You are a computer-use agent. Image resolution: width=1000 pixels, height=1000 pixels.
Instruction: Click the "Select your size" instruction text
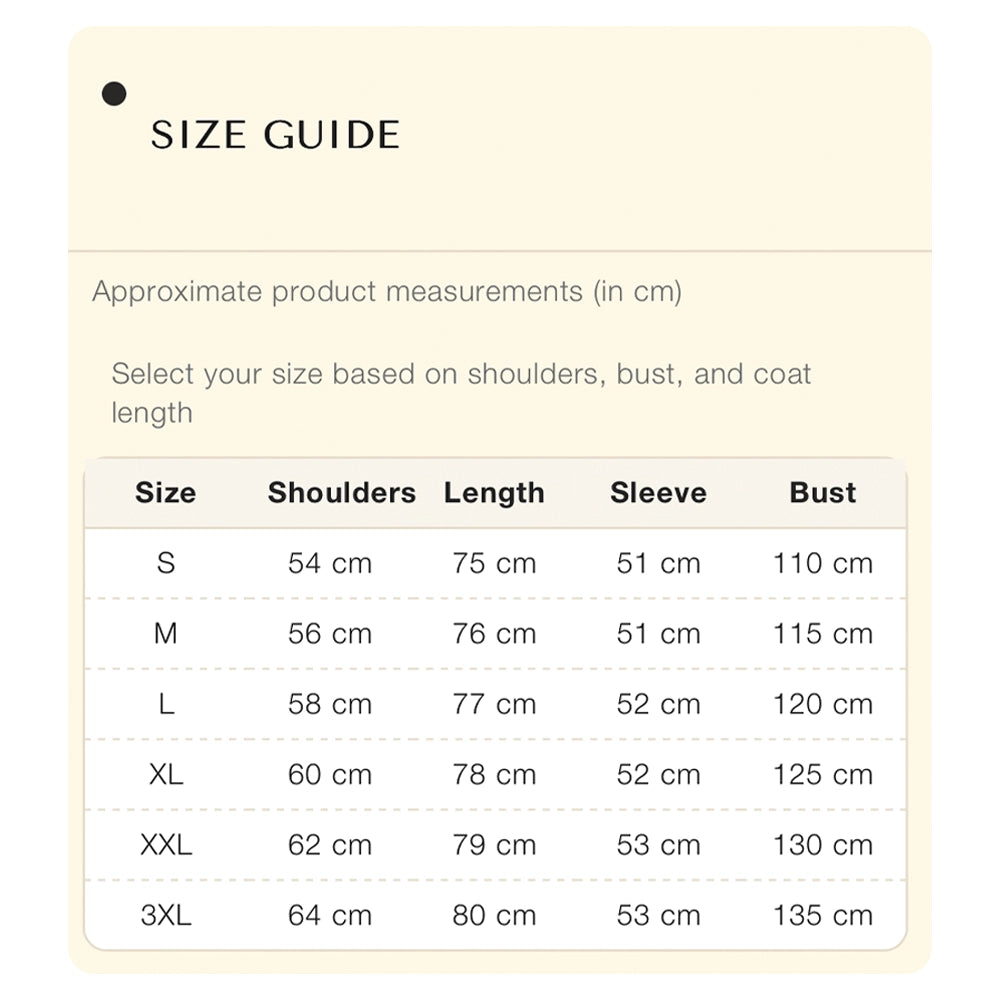(460, 375)
